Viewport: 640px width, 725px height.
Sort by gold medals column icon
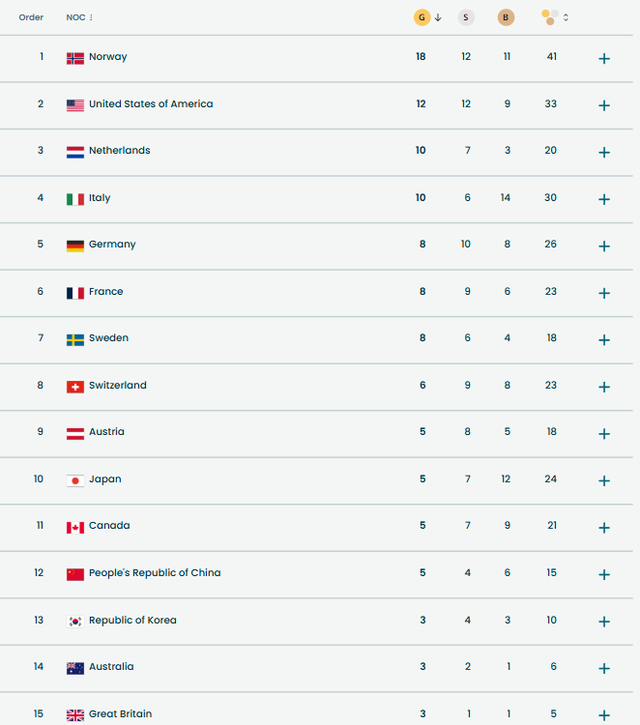pos(422,17)
